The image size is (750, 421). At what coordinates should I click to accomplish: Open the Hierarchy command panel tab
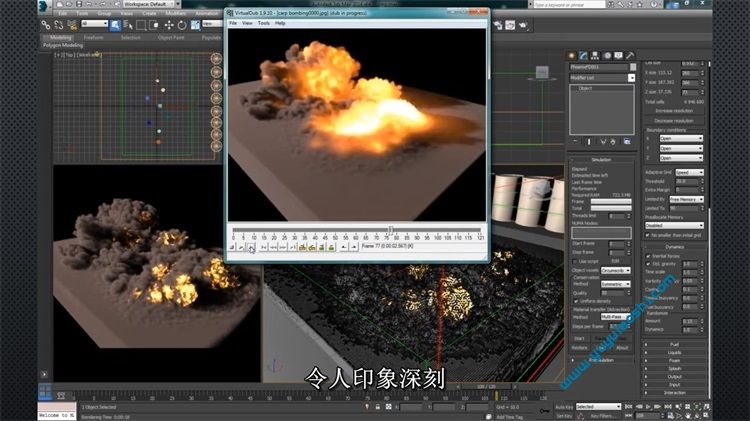[595, 55]
